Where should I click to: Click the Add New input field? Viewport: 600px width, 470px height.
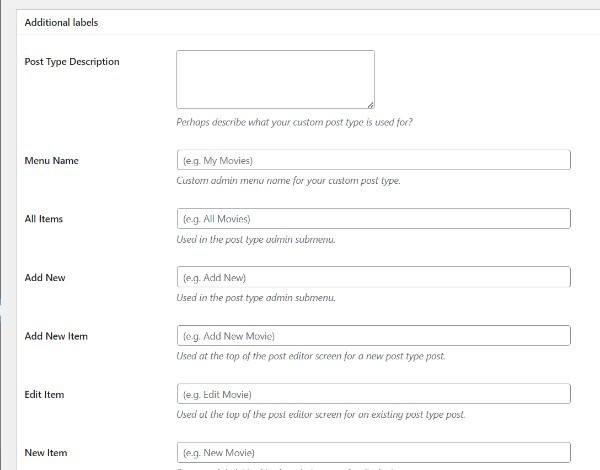374,277
